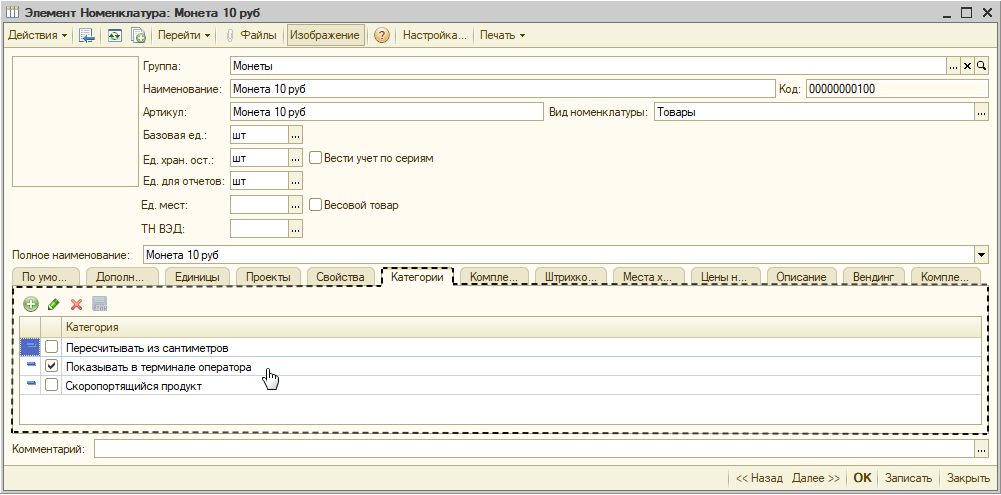This screenshot has width=1001, height=495.
Task: Click the Закрыть button
Action: (x=968, y=478)
